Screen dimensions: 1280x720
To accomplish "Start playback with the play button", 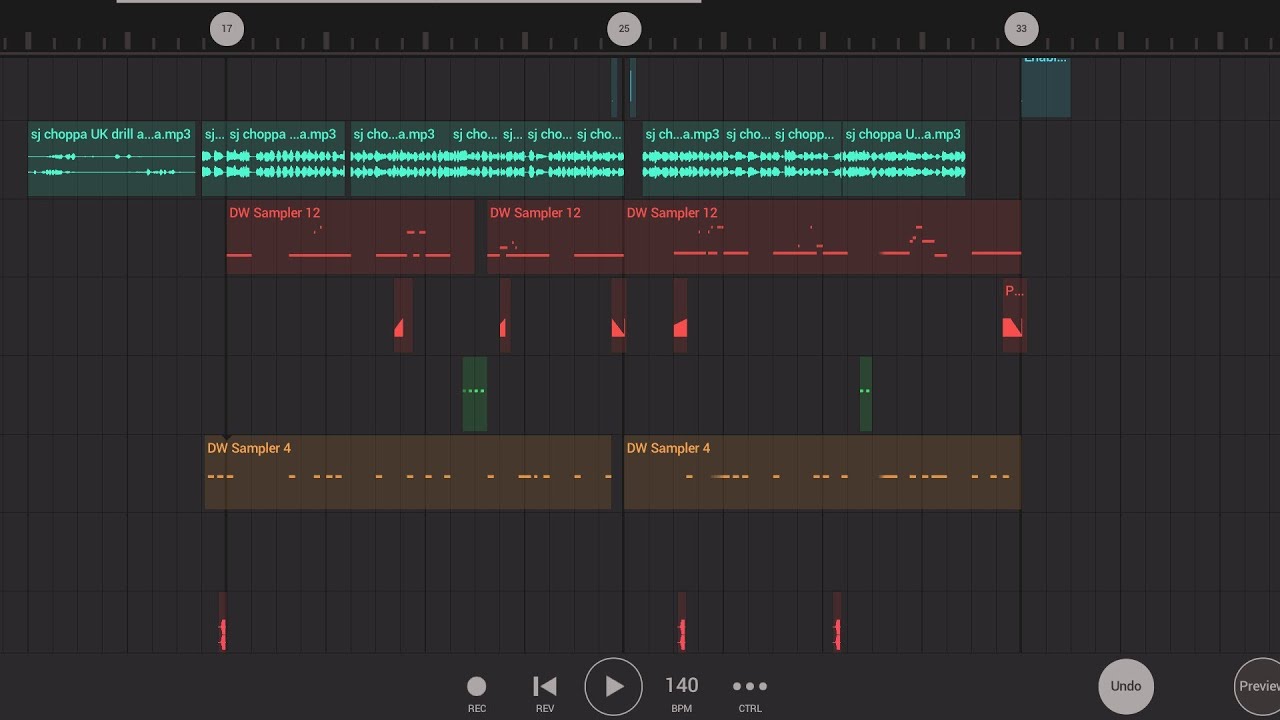I will 613,686.
